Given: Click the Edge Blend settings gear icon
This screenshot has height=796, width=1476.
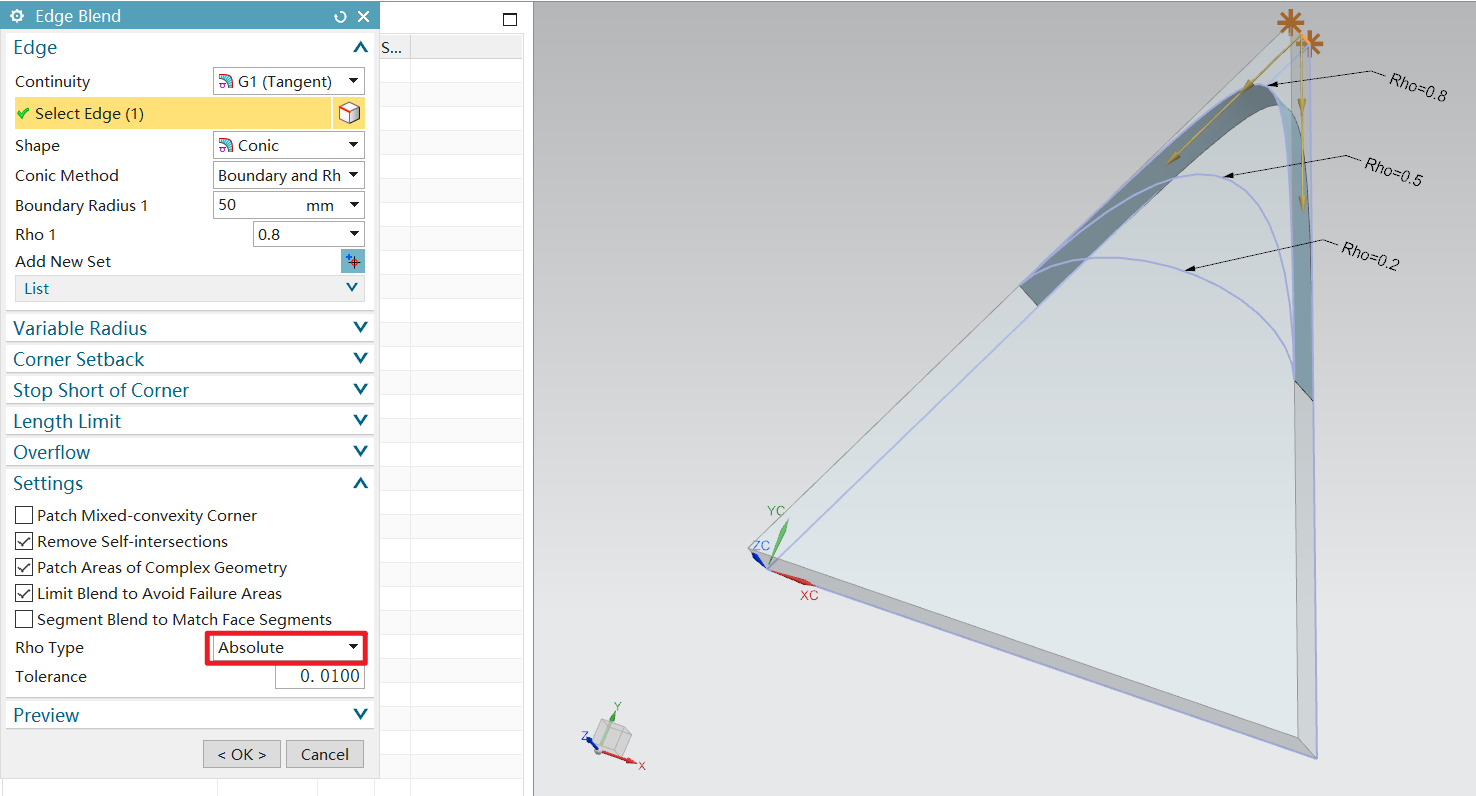Looking at the screenshot, I should [17, 16].
